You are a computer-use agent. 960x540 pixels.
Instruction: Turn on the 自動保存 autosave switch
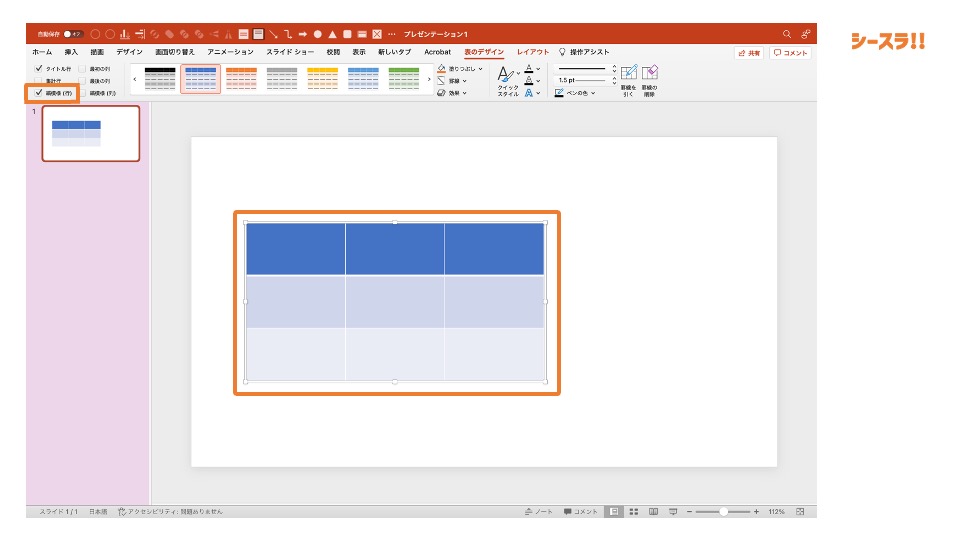74,34
